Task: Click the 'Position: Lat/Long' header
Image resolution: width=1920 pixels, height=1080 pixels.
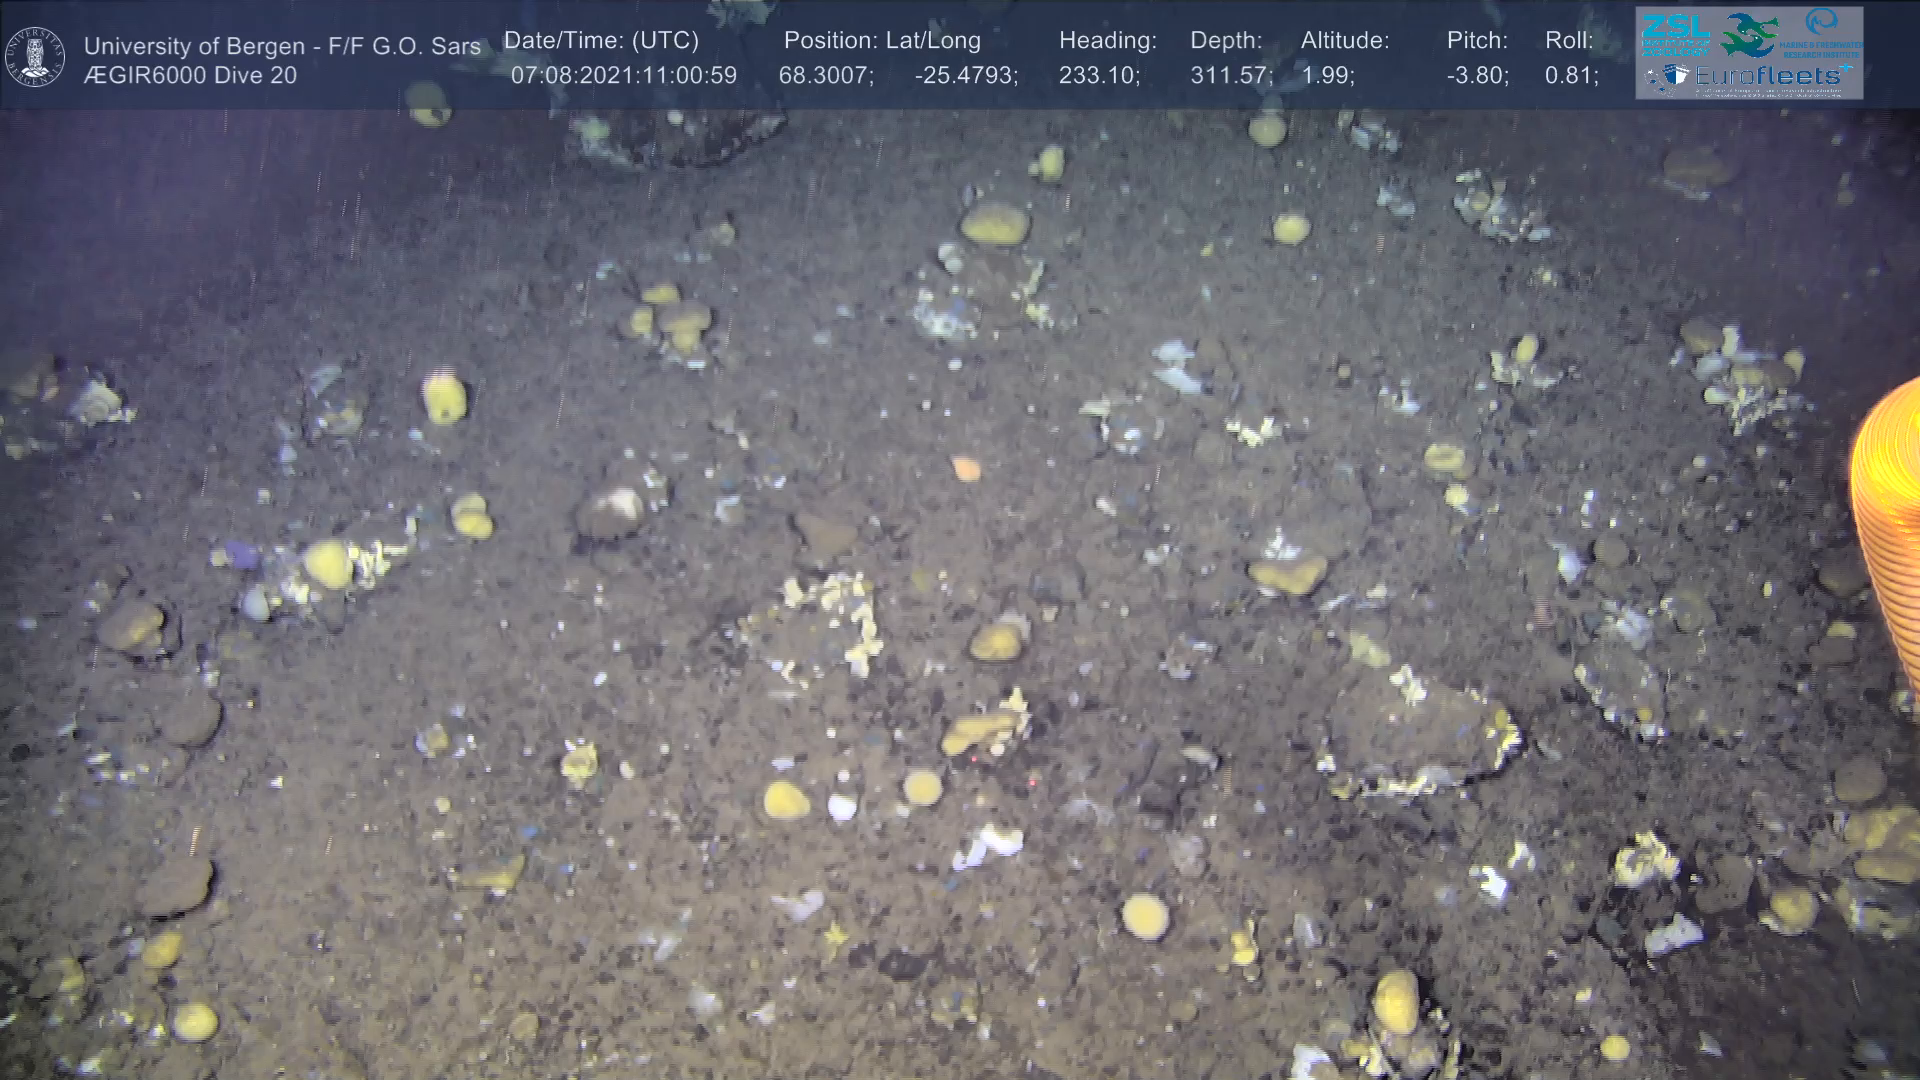Action: [882, 41]
